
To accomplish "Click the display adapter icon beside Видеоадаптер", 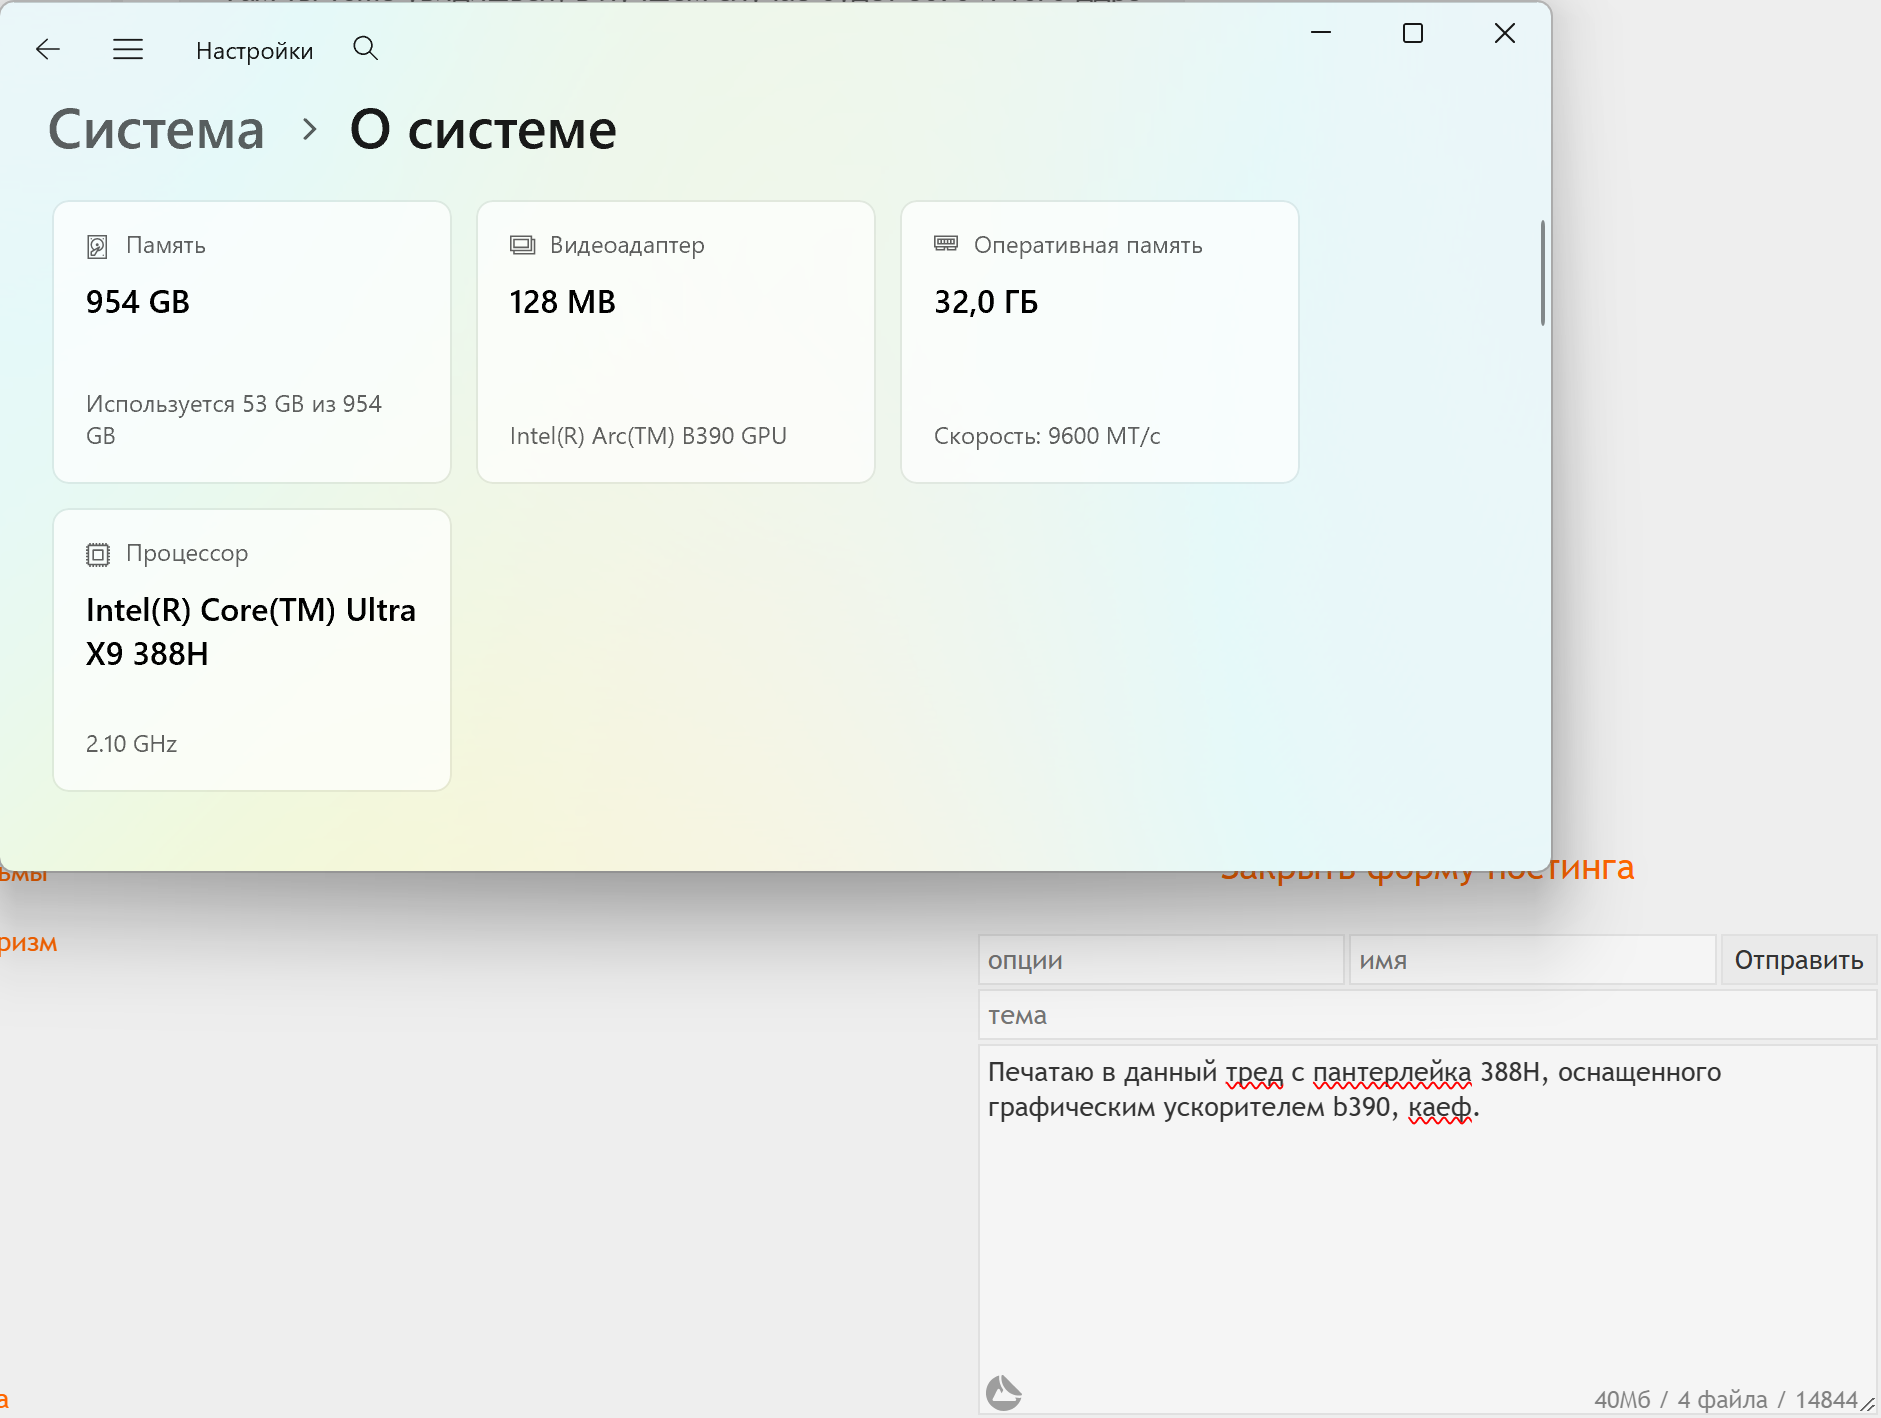I will pyautogui.click(x=522, y=245).
